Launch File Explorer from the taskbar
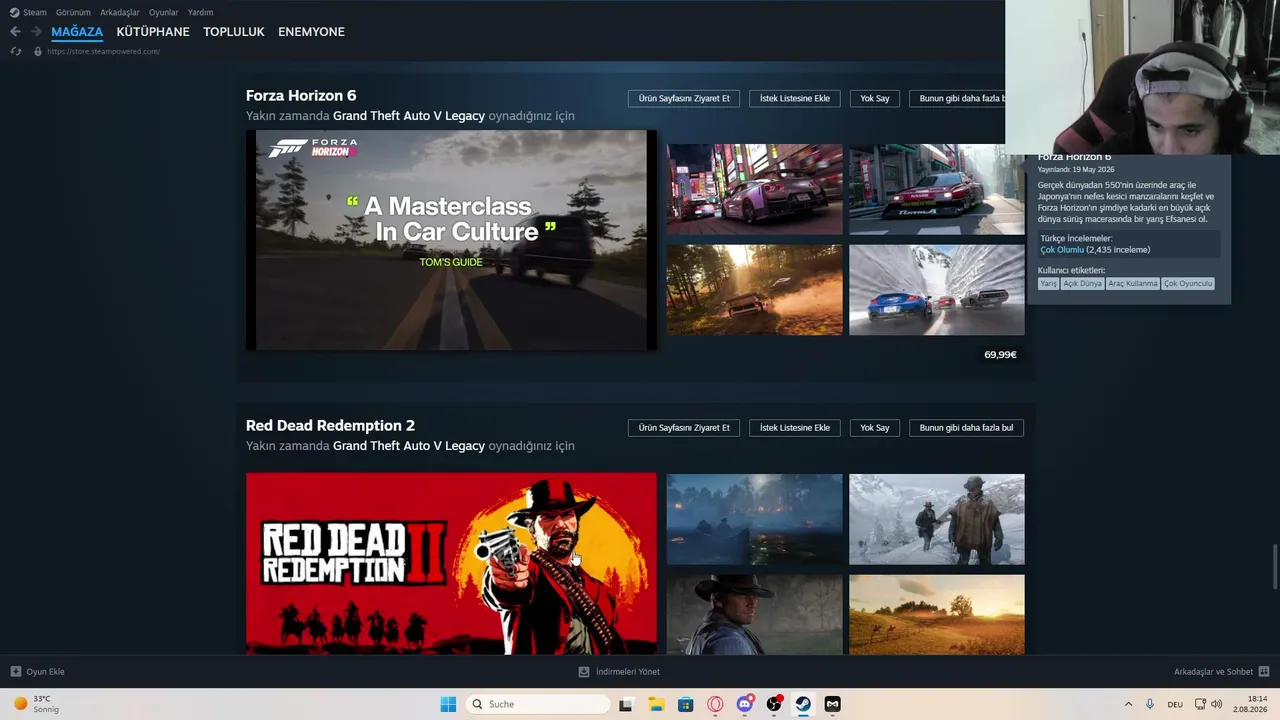 tap(656, 704)
